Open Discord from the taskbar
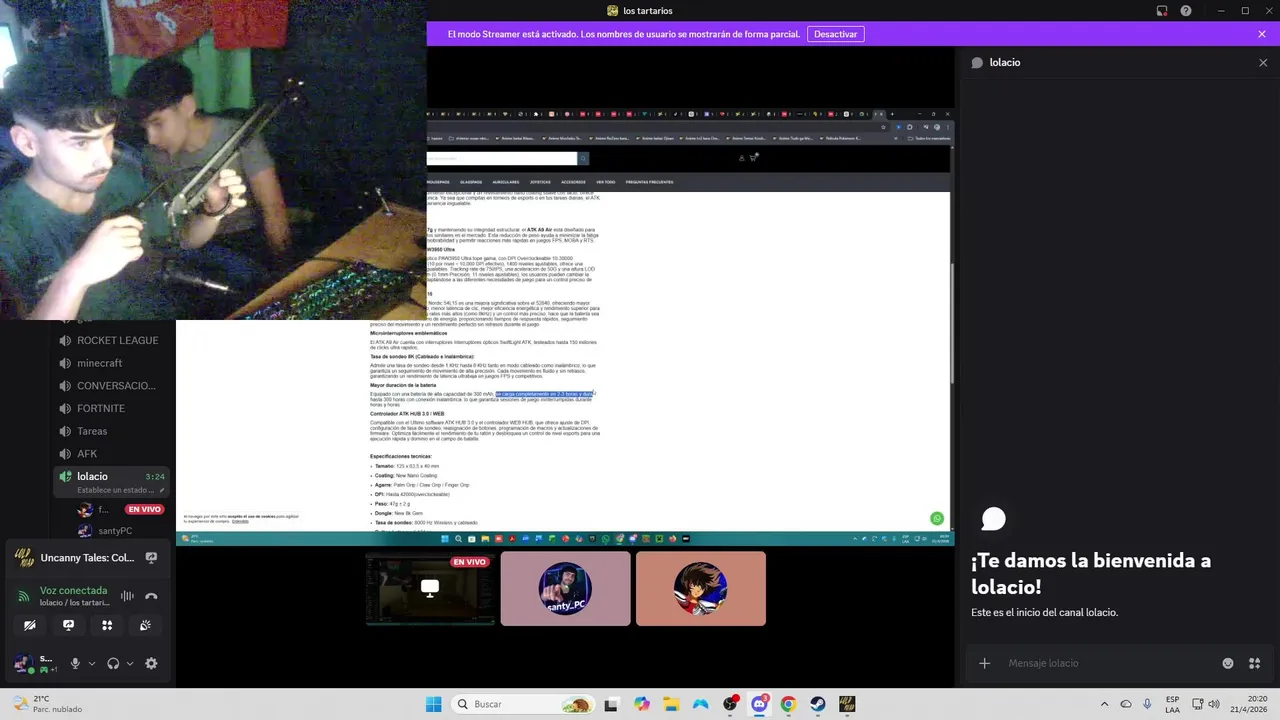Viewport: 1280px width, 720px height. pos(759,704)
